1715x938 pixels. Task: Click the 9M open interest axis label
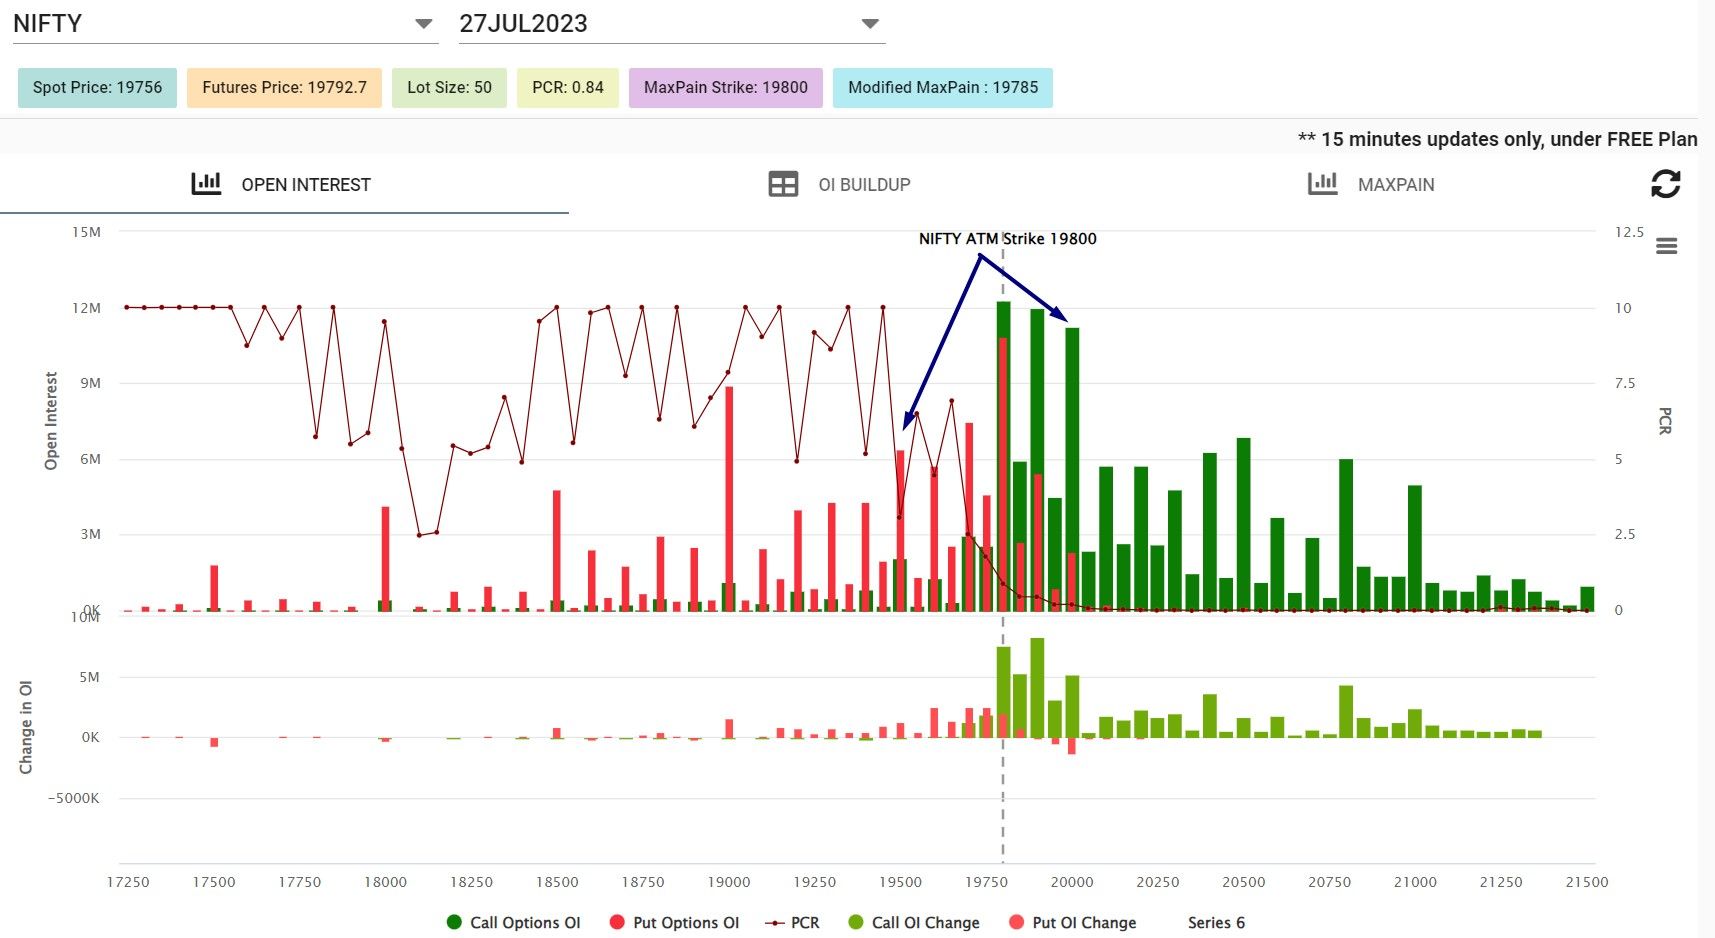91,383
